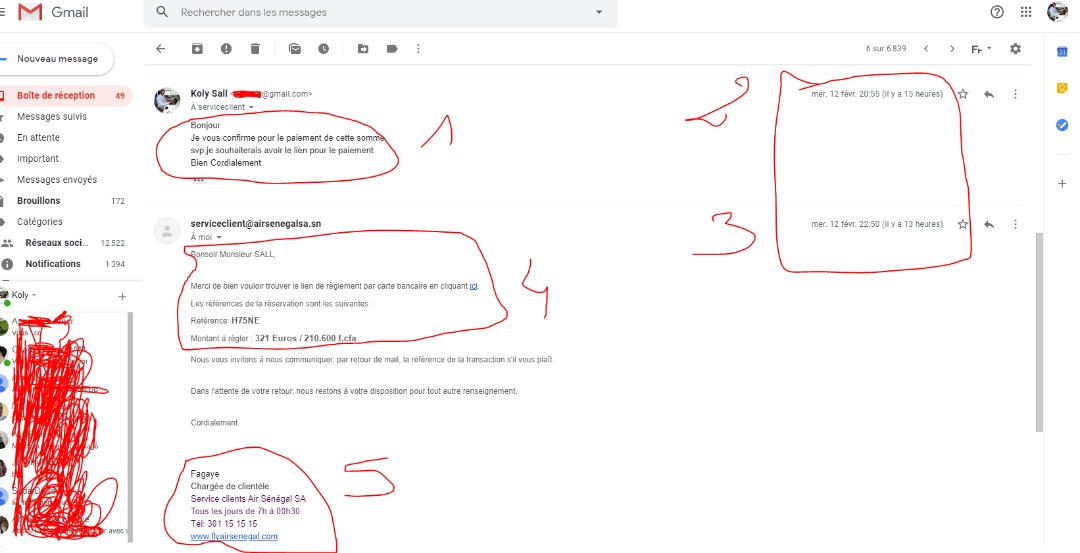Image resolution: width=1080 pixels, height=553 pixels.
Task: Open the input language selector dropdown
Action: coord(989,48)
